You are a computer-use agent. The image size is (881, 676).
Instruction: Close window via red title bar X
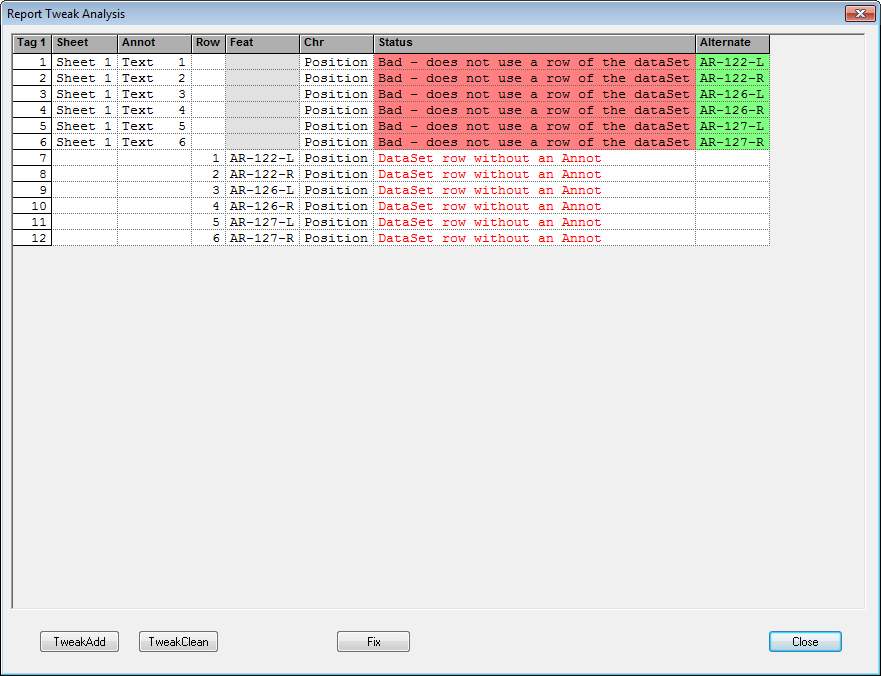[859, 14]
